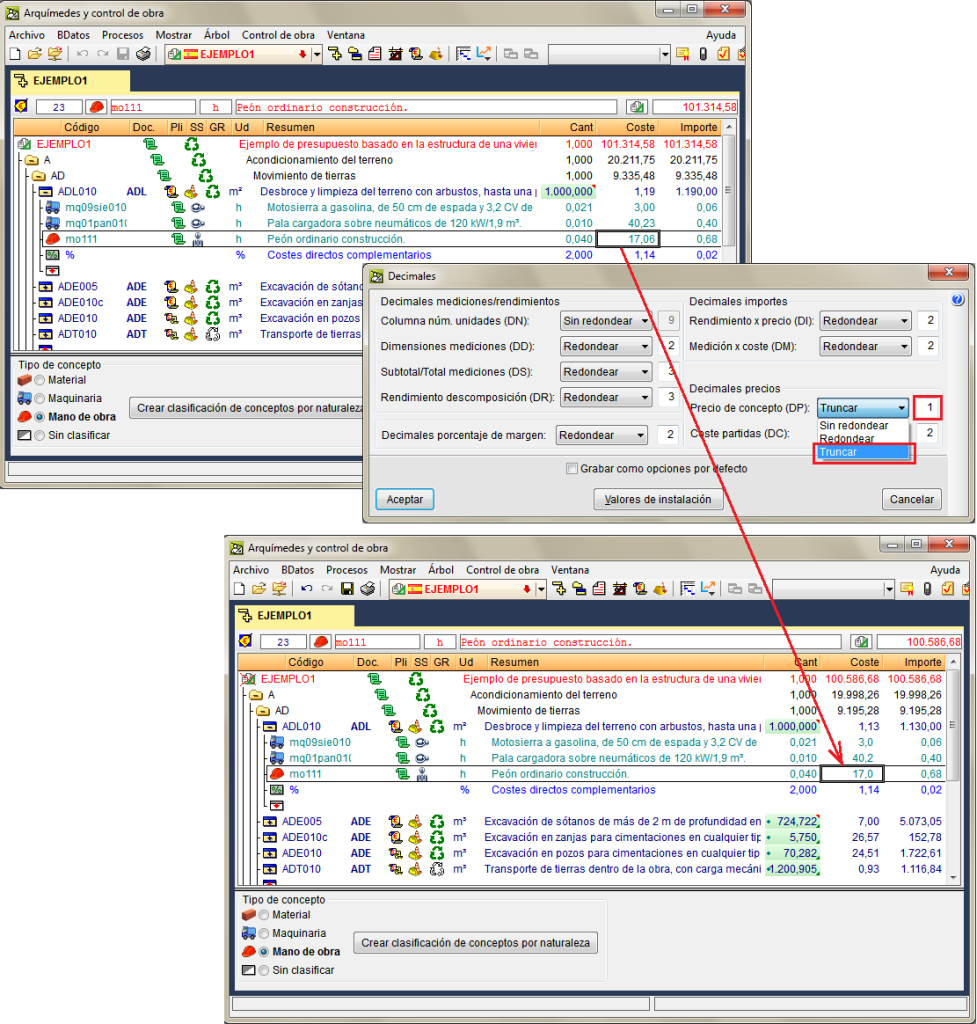This screenshot has width=977, height=1024.
Task: Click Tree view icon in bottom window toolbar
Action: pos(559,589)
